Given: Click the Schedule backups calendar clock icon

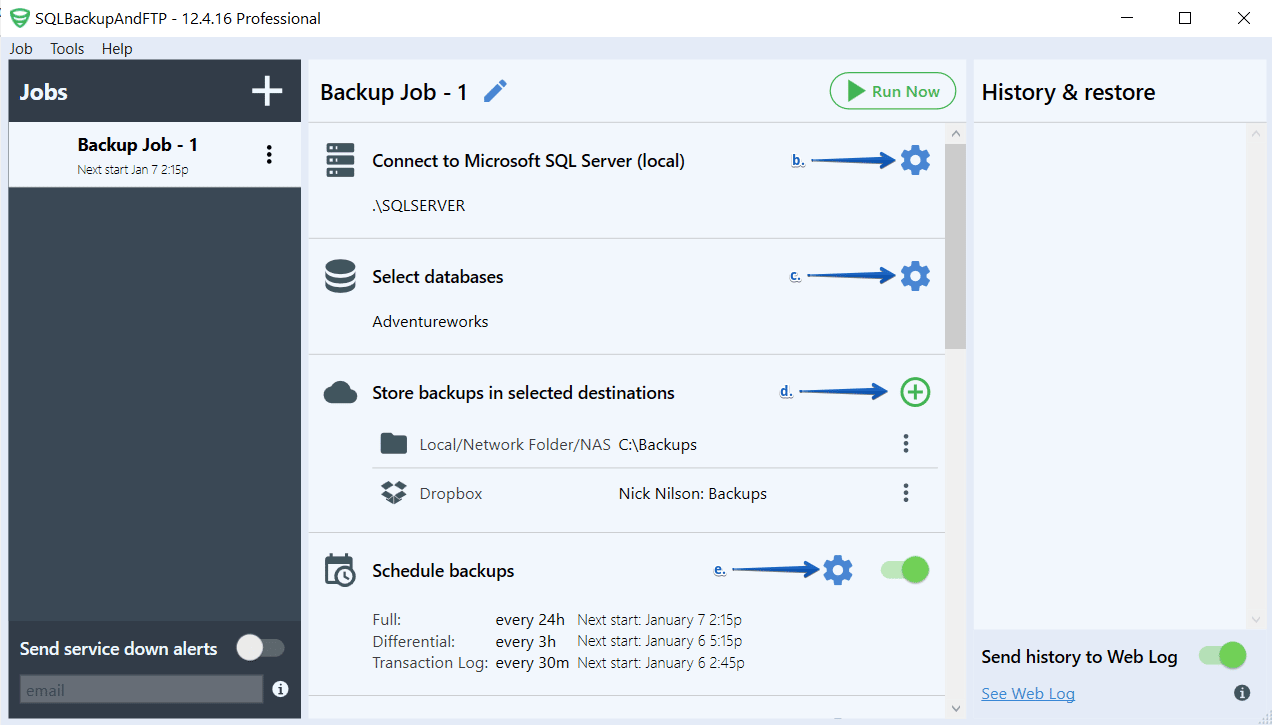Looking at the screenshot, I should click(x=340, y=570).
